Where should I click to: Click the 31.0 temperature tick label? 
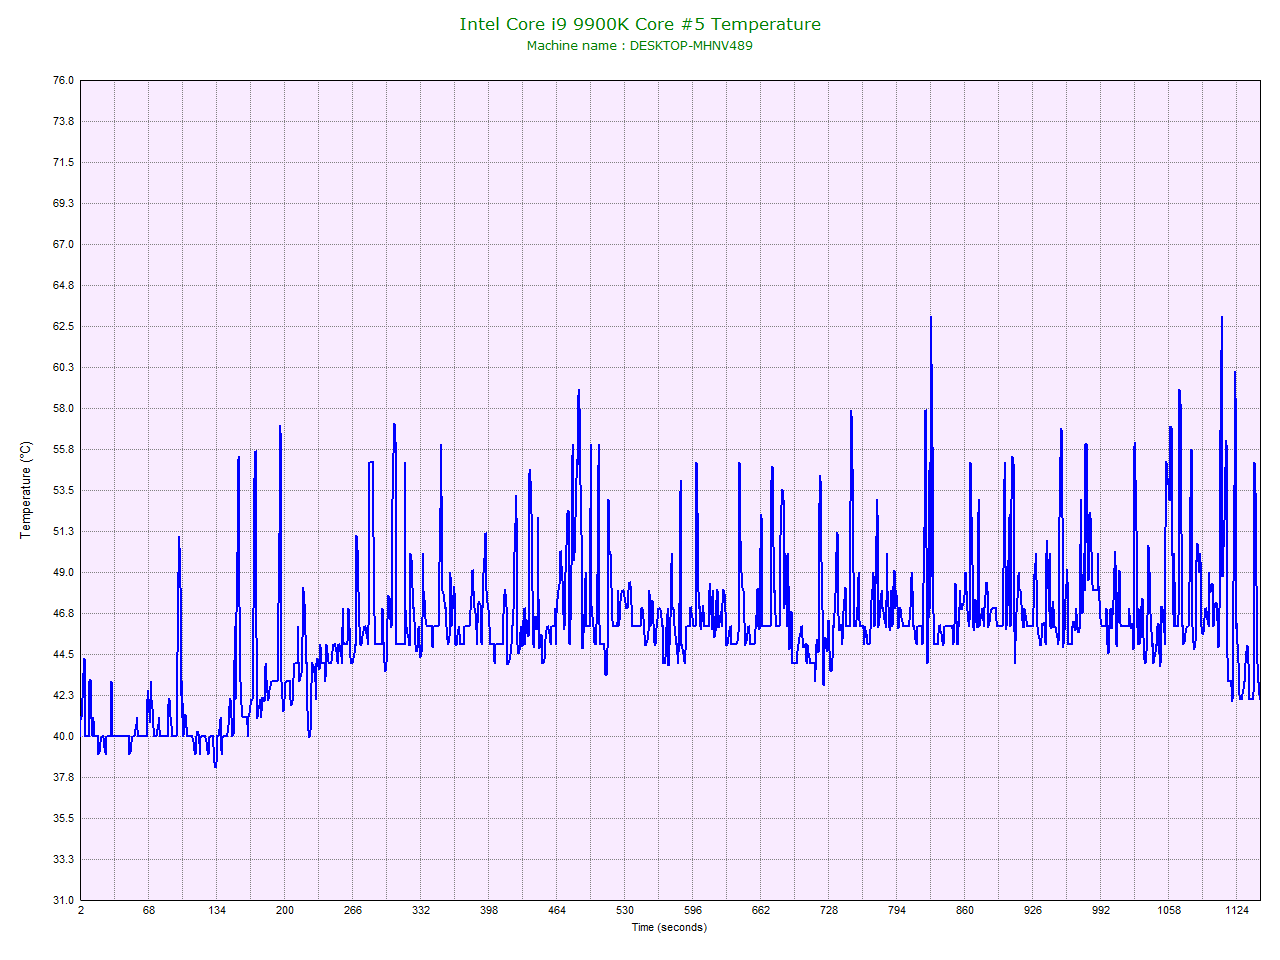pos(63,900)
